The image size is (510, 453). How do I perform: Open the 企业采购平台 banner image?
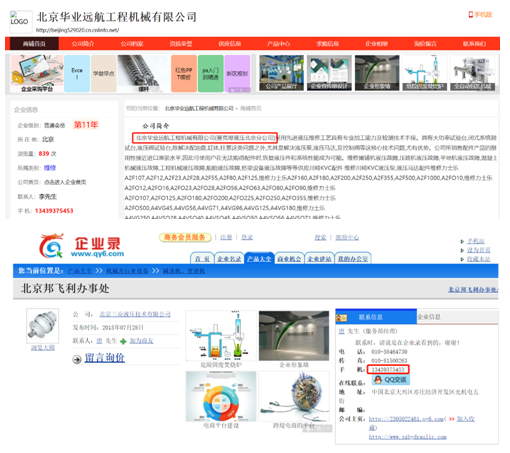coord(37,74)
